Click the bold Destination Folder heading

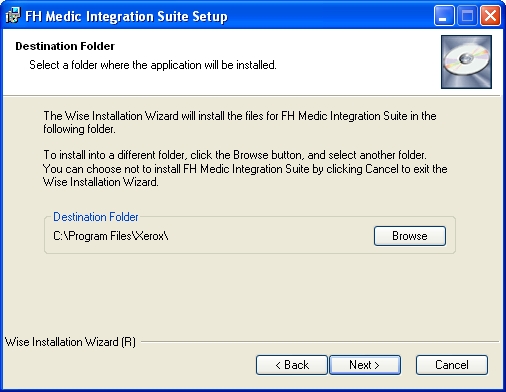(65, 46)
